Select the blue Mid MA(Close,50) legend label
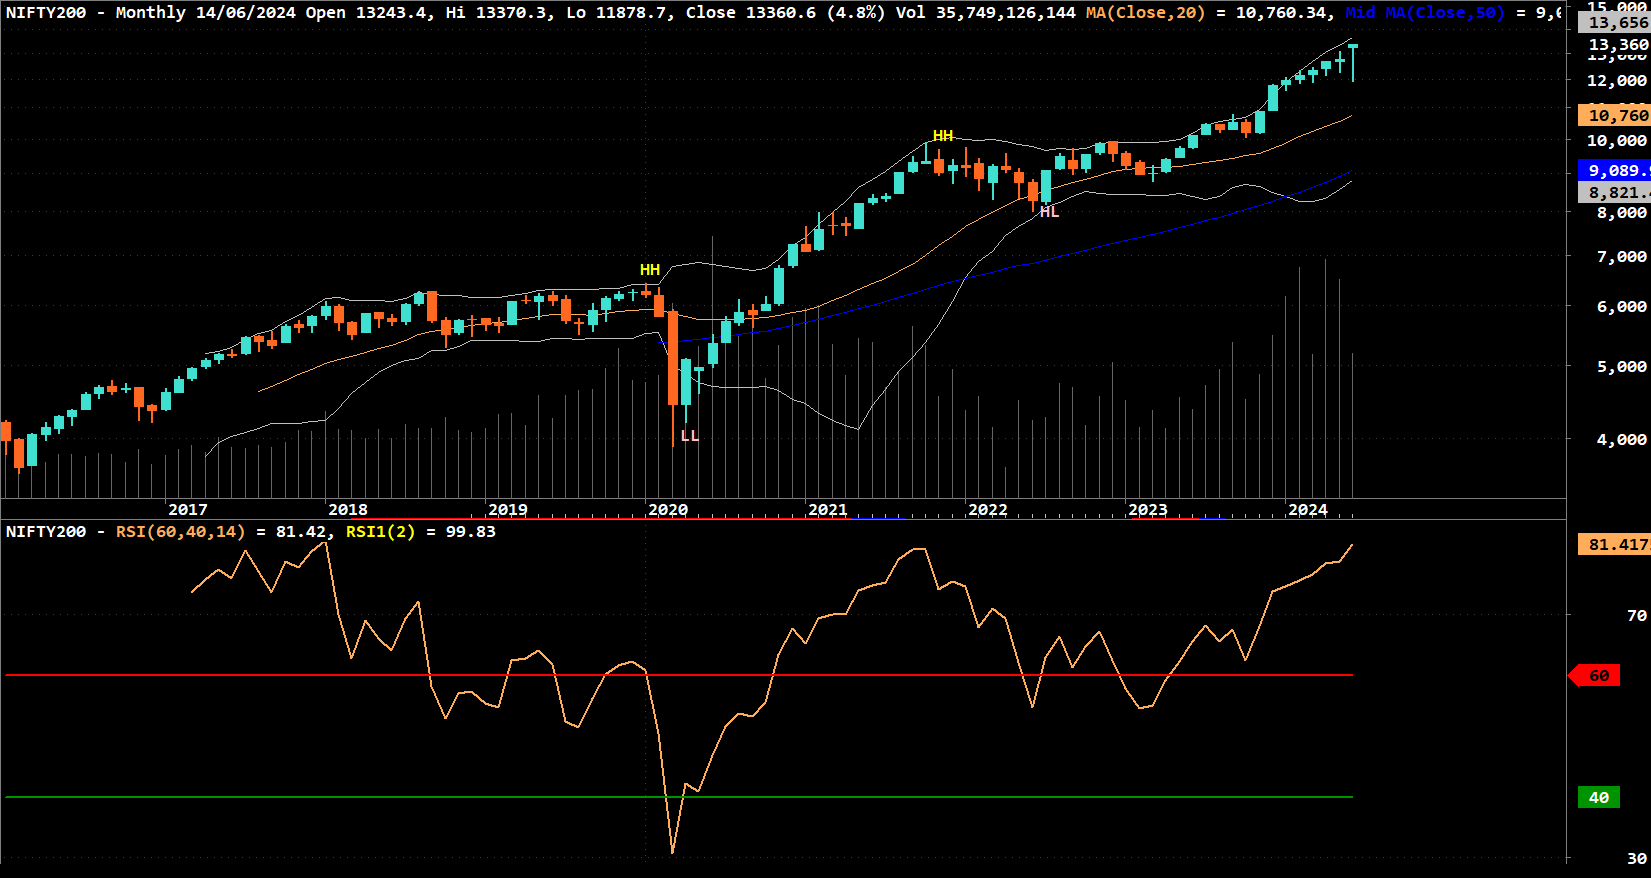This screenshot has height=878, width=1651. coord(1424,12)
